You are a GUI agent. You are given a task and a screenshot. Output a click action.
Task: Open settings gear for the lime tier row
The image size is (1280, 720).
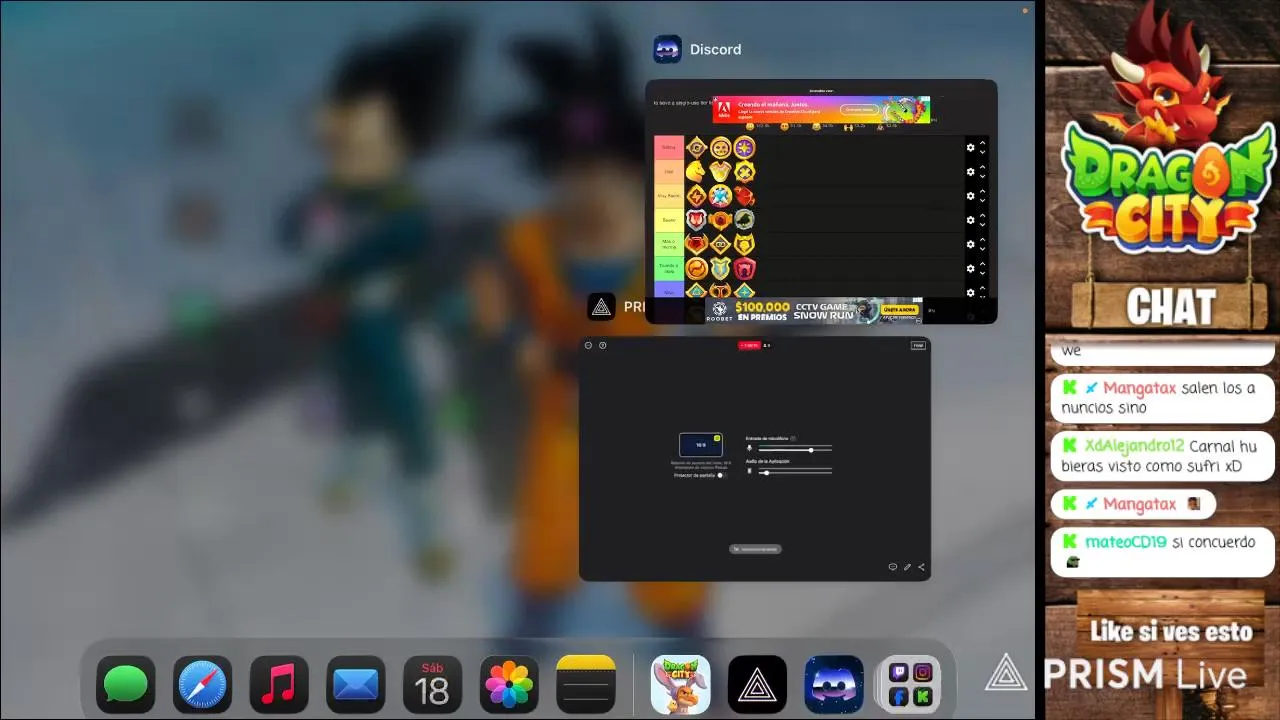coord(970,244)
